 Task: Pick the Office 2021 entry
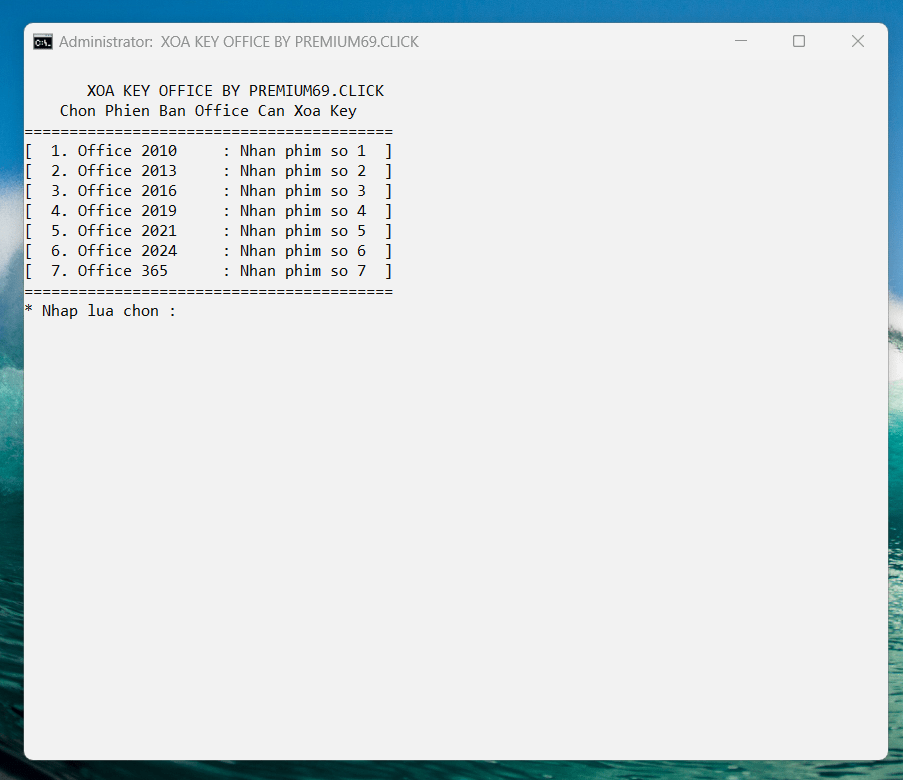[x=127, y=231]
